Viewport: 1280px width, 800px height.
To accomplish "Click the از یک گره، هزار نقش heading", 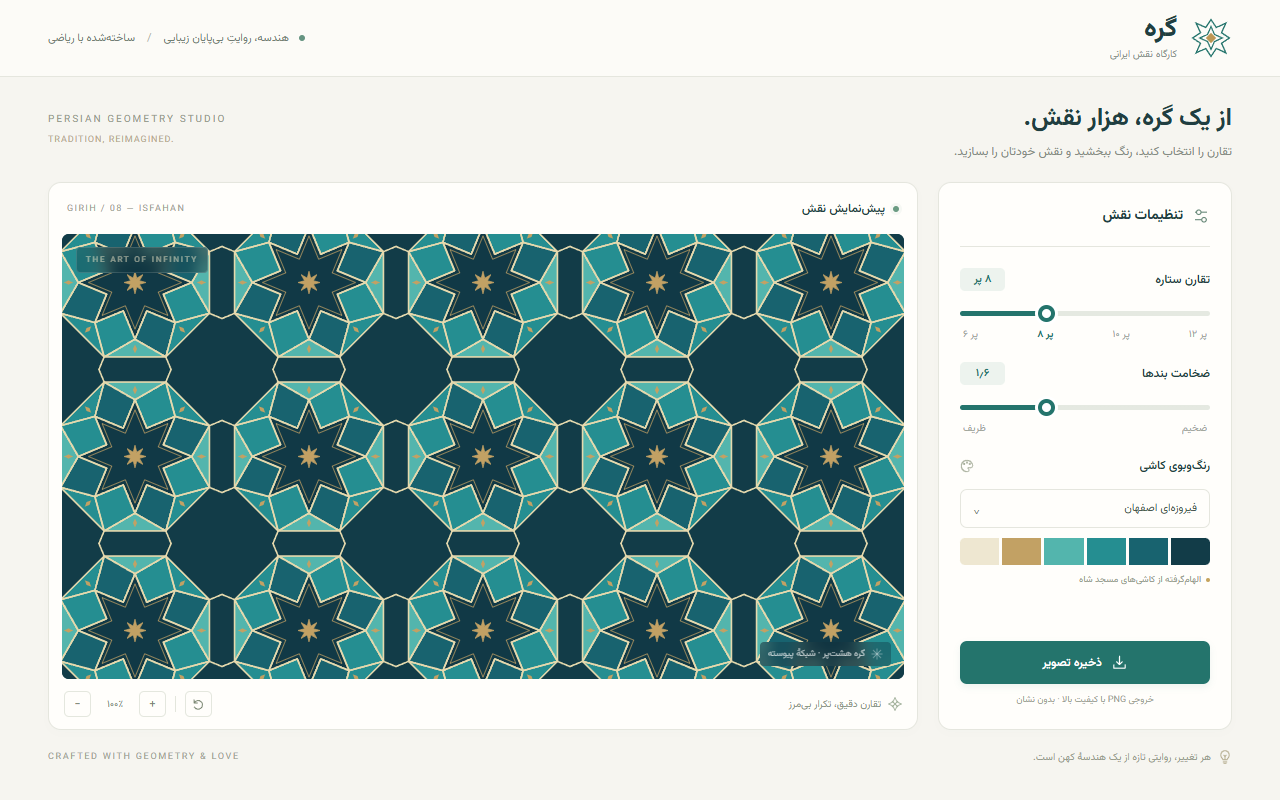I will pyautogui.click(x=1127, y=118).
